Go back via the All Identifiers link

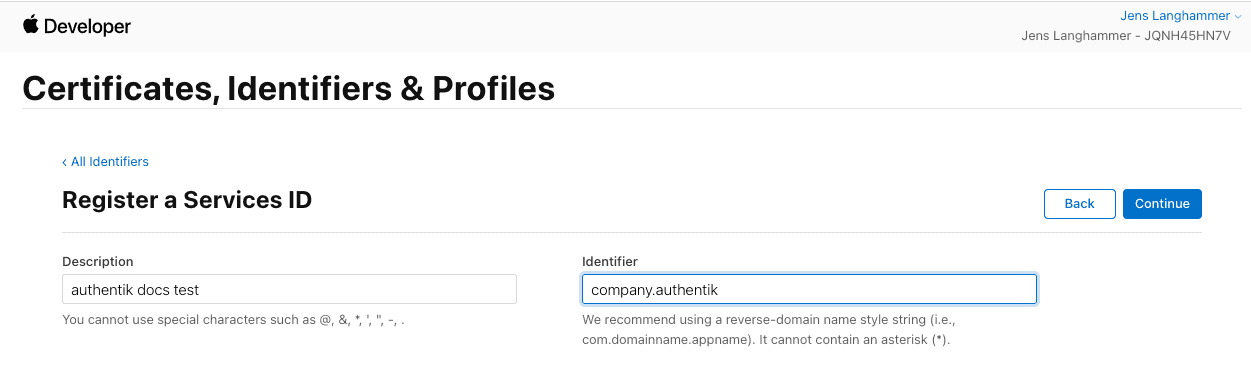tap(105, 161)
